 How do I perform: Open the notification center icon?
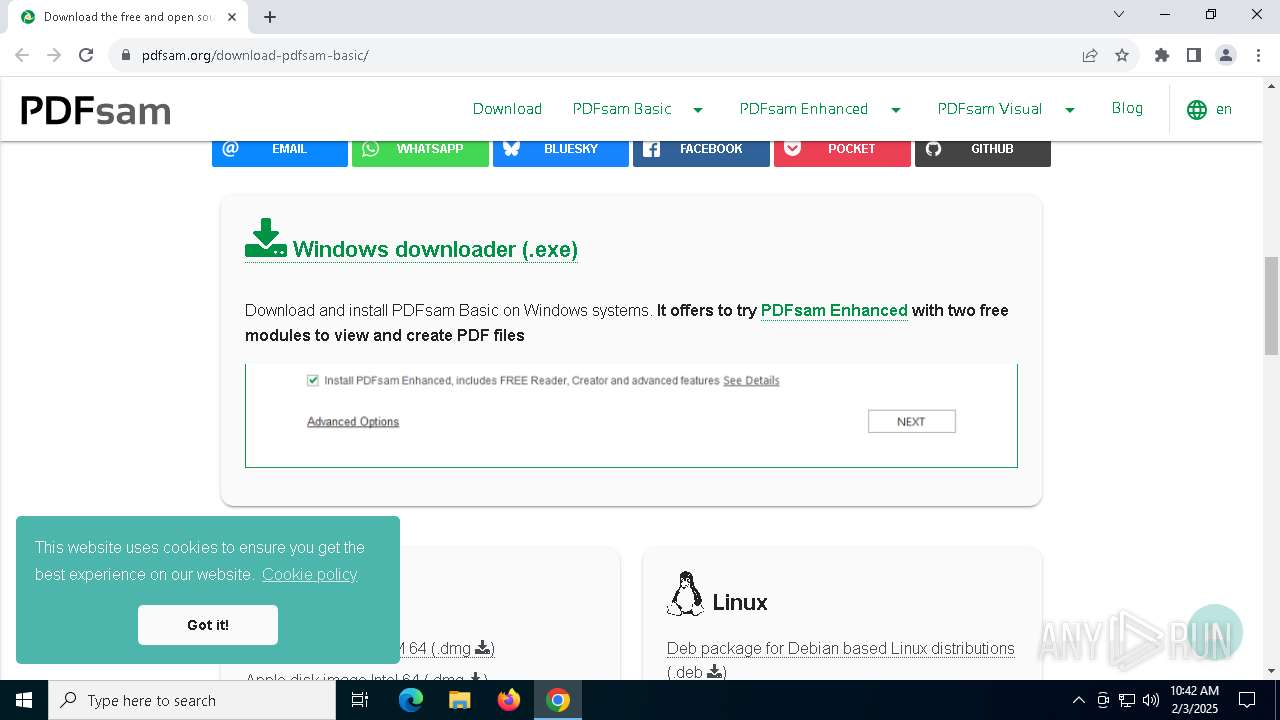pos(1247,700)
